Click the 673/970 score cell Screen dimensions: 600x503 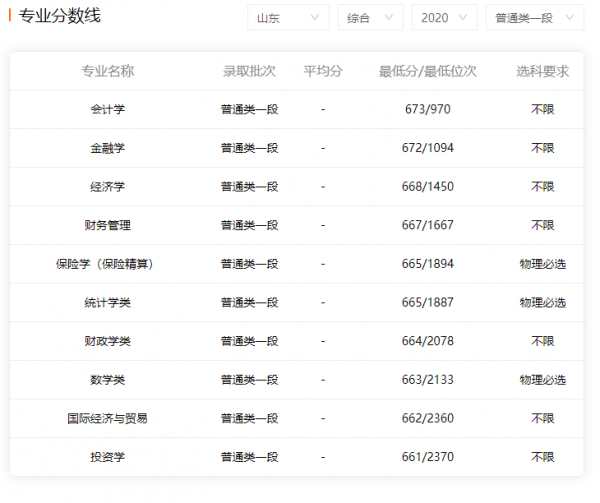427,109
